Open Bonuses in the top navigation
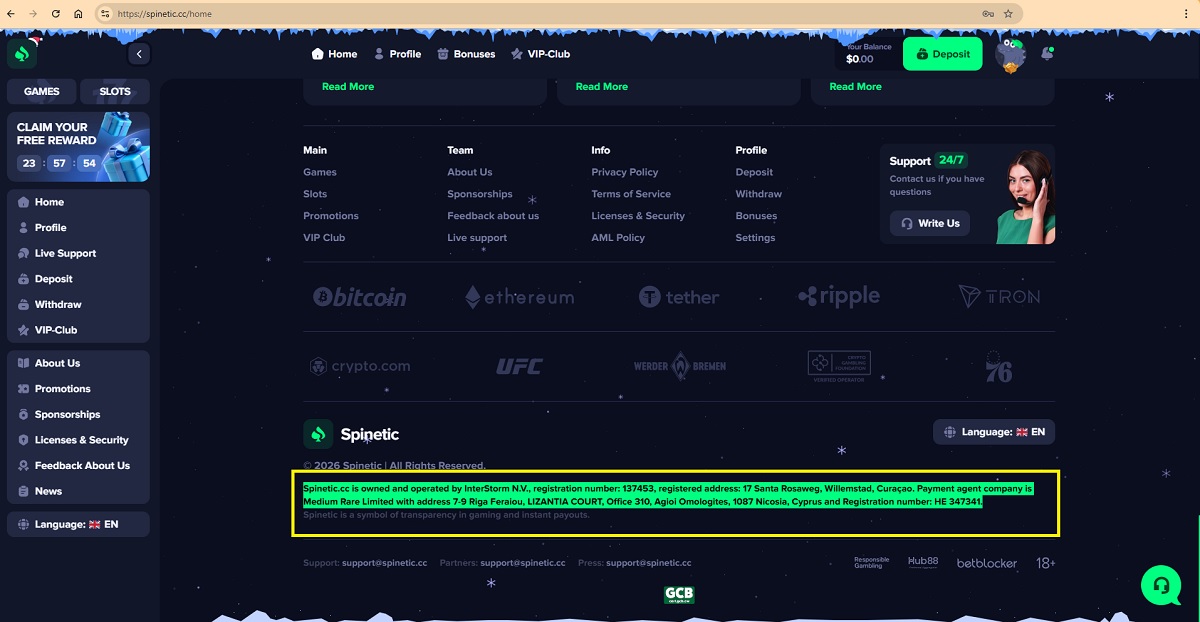The width and height of the screenshot is (1200, 622). [x=466, y=54]
